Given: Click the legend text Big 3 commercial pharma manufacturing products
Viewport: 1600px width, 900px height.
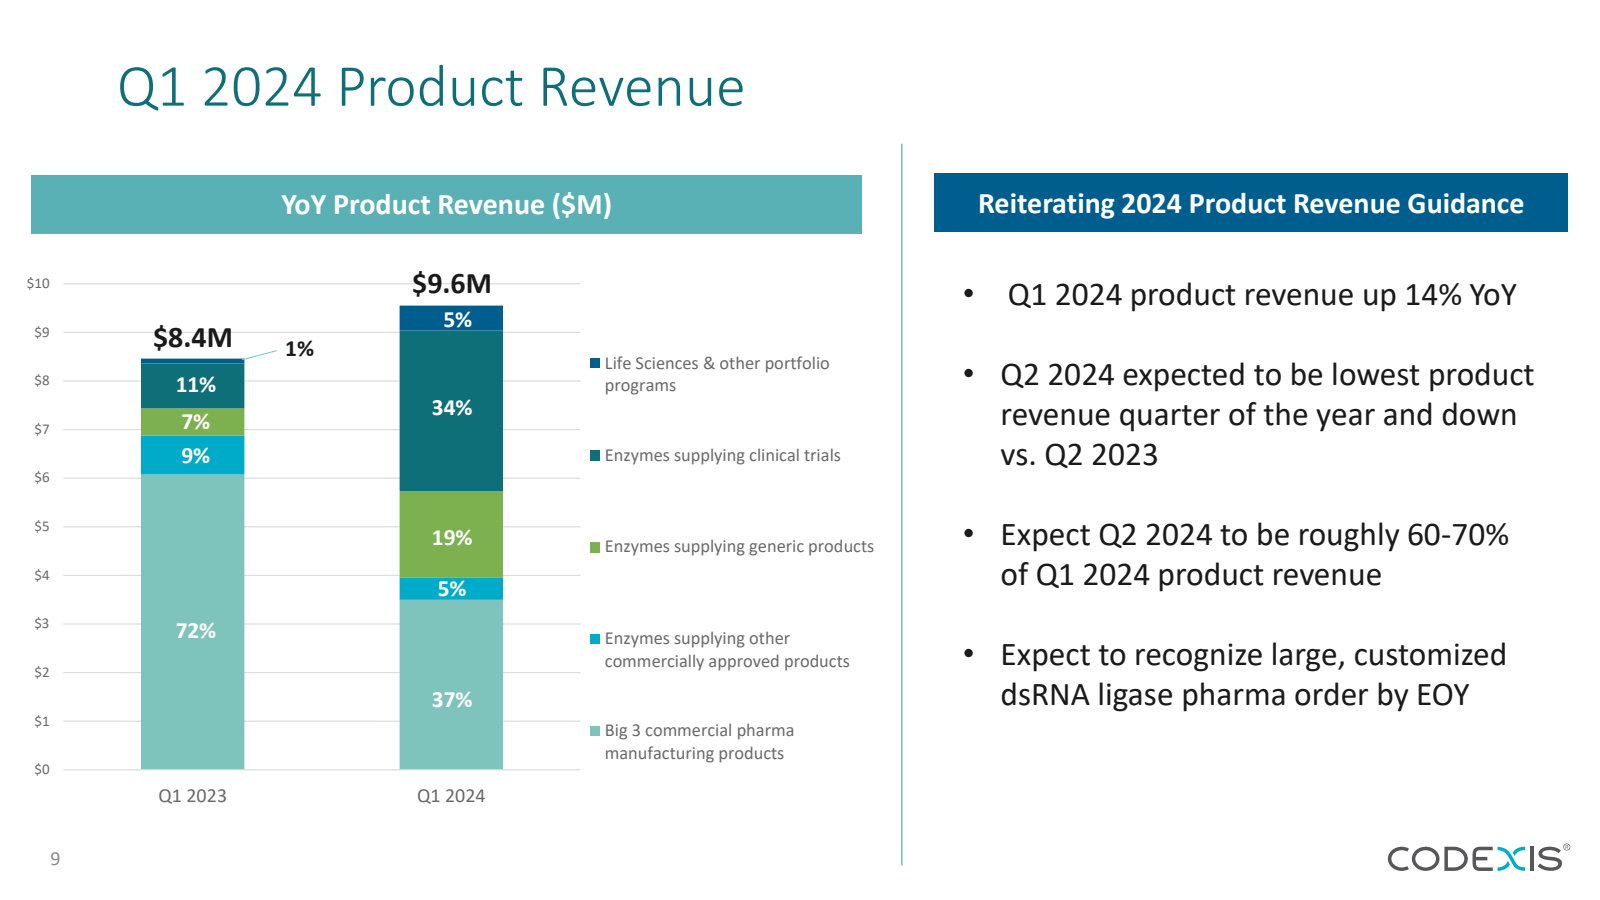Looking at the screenshot, I should (699, 742).
